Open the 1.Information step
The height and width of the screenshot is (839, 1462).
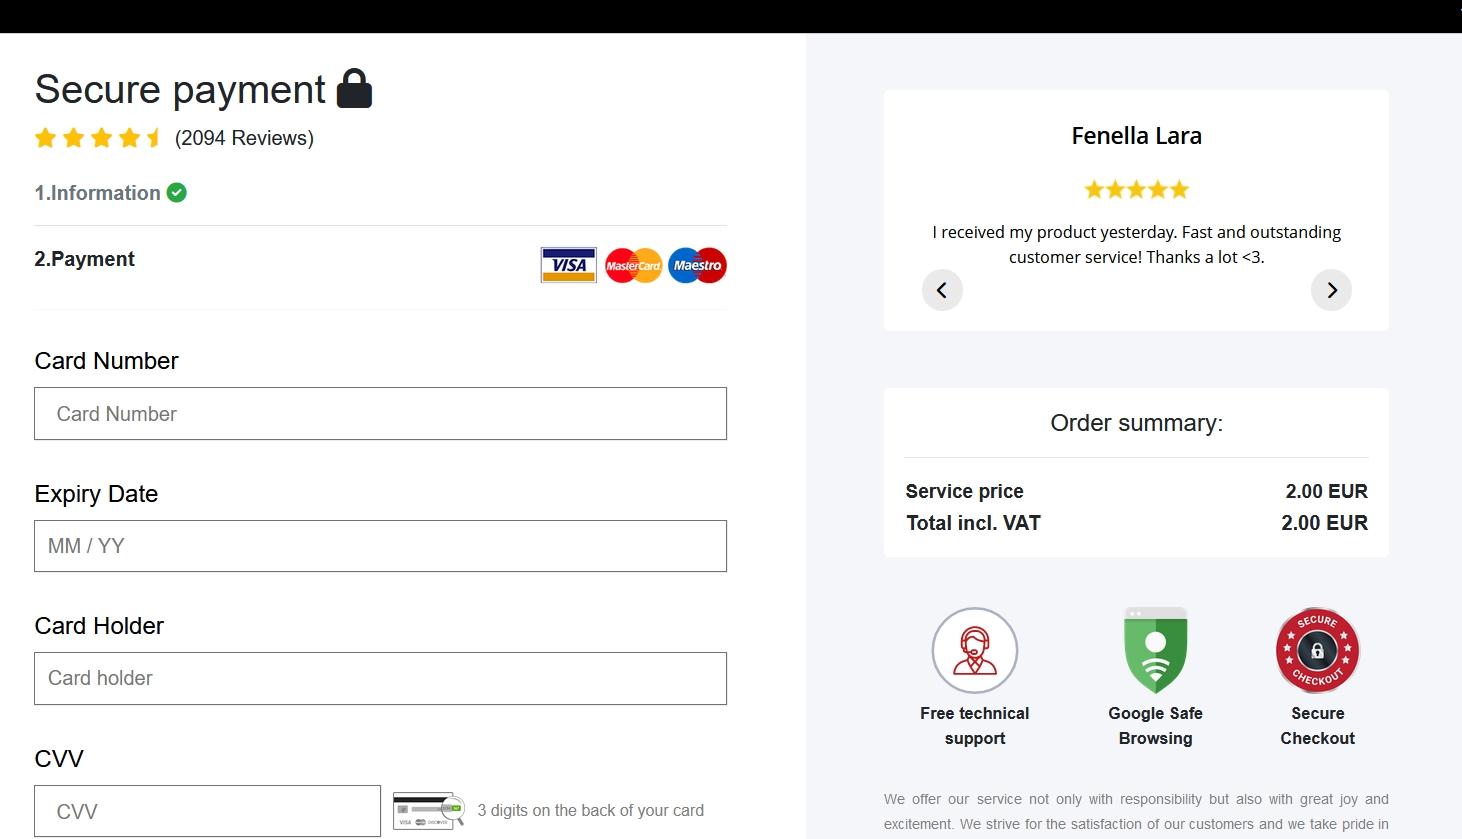(97, 193)
